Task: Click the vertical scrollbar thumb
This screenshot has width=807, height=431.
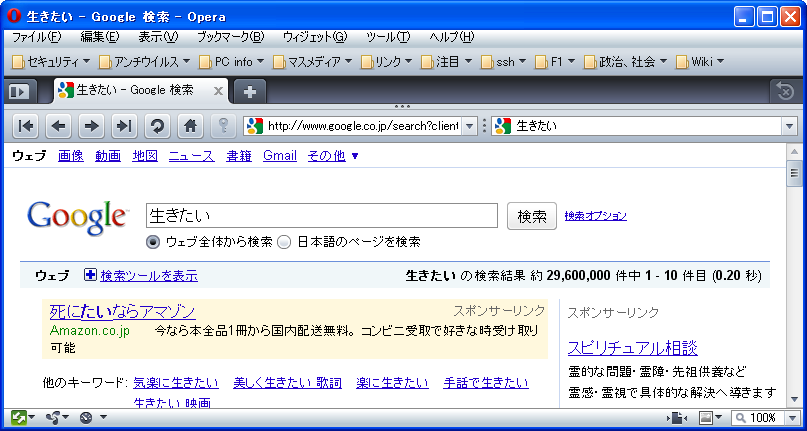Action: coord(794,174)
